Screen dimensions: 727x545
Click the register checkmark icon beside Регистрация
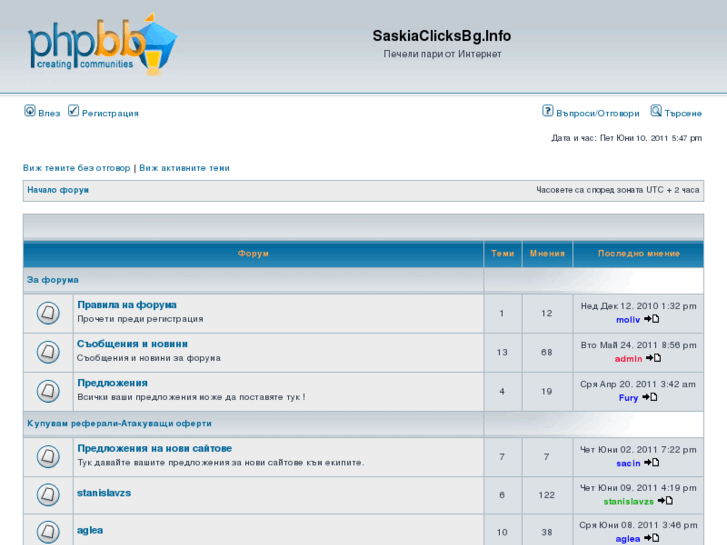[x=73, y=111]
